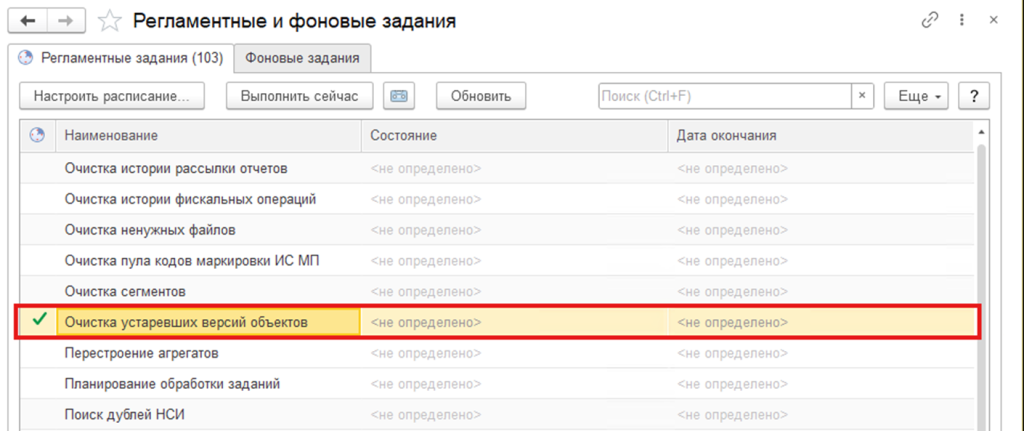Click the Дата окончания cell of Поиск дублей НСИ
The width and height of the screenshot is (1024, 431).
coord(822,414)
